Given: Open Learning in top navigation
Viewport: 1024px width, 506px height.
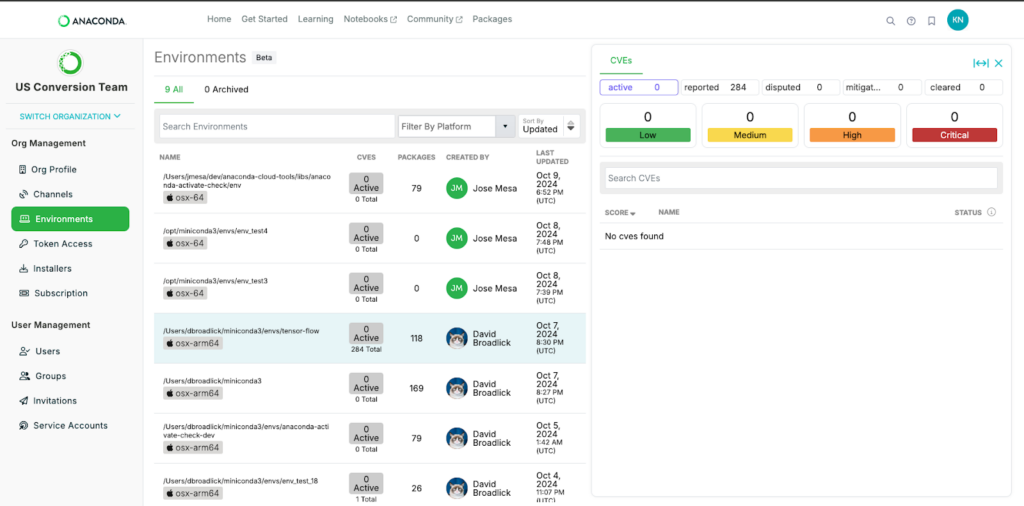Looking at the screenshot, I should pos(315,20).
